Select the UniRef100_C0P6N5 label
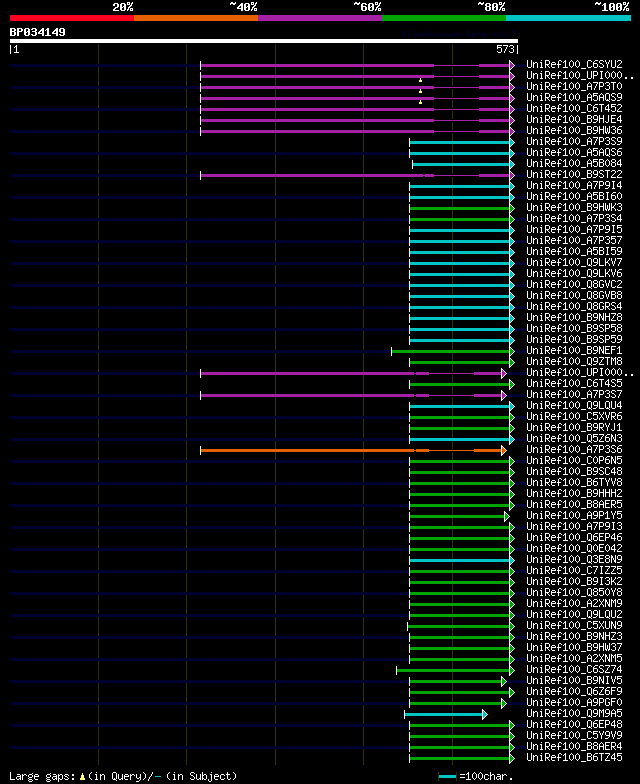 click(574, 460)
